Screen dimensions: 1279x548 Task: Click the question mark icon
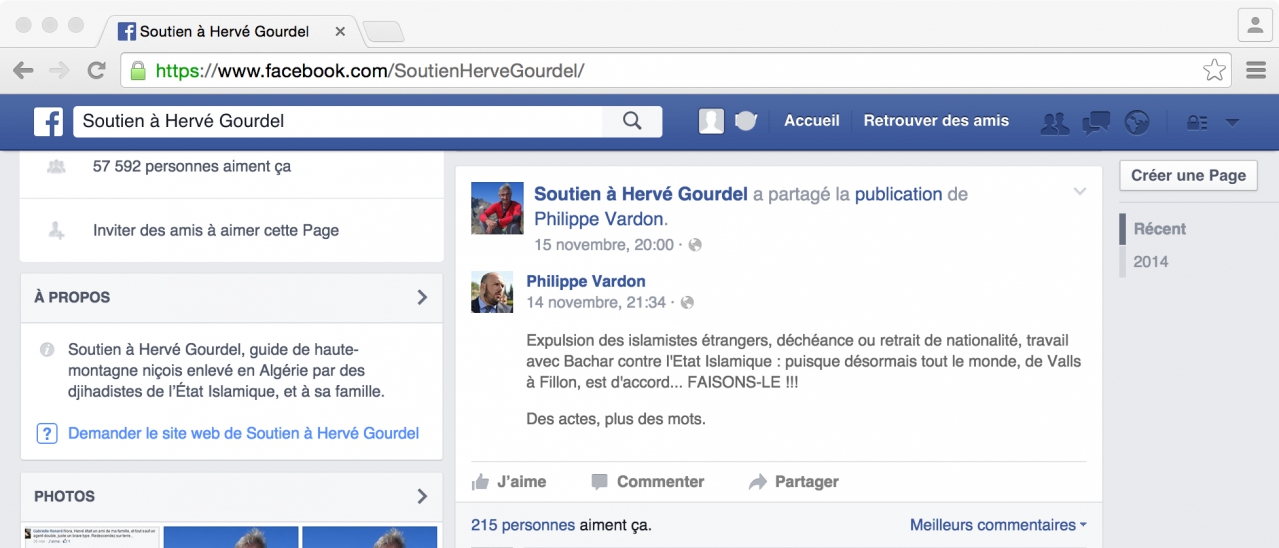click(46, 433)
